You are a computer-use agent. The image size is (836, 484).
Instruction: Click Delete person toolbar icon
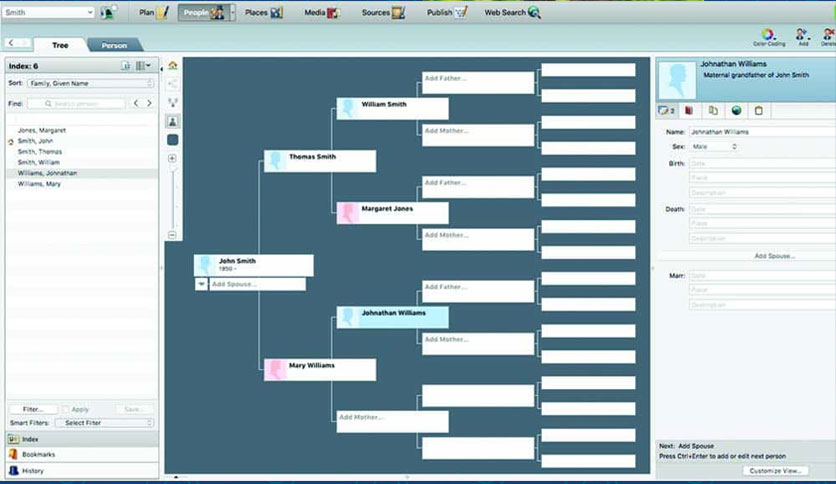click(829, 37)
